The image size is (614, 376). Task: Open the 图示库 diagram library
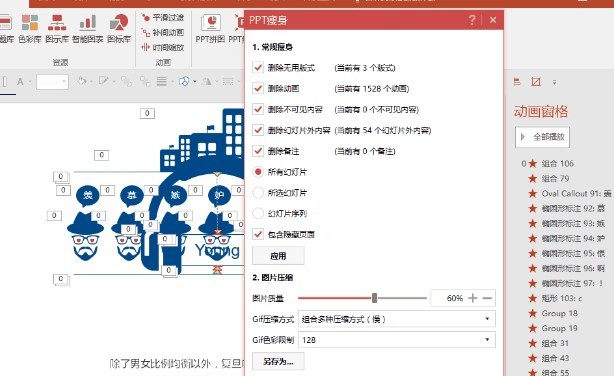(x=57, y=28)
